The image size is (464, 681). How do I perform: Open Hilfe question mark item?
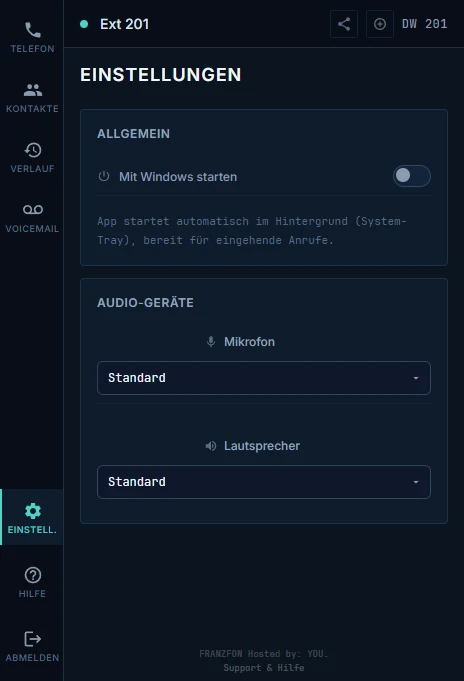click(x=32, y=582)
